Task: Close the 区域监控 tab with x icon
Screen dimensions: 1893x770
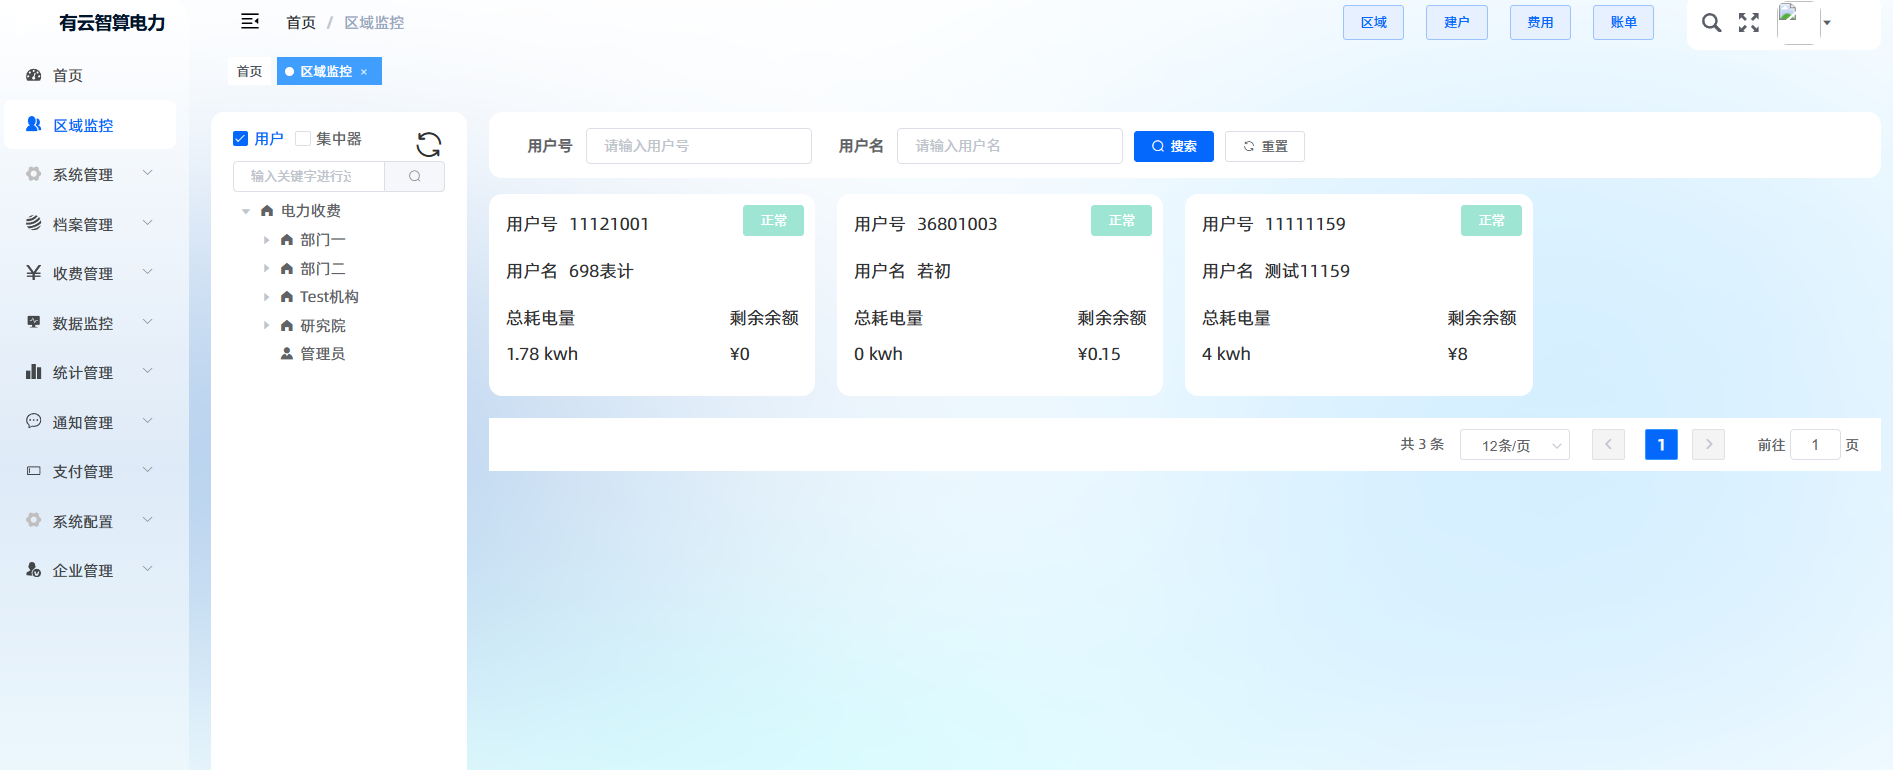Action: click(364, 72)
